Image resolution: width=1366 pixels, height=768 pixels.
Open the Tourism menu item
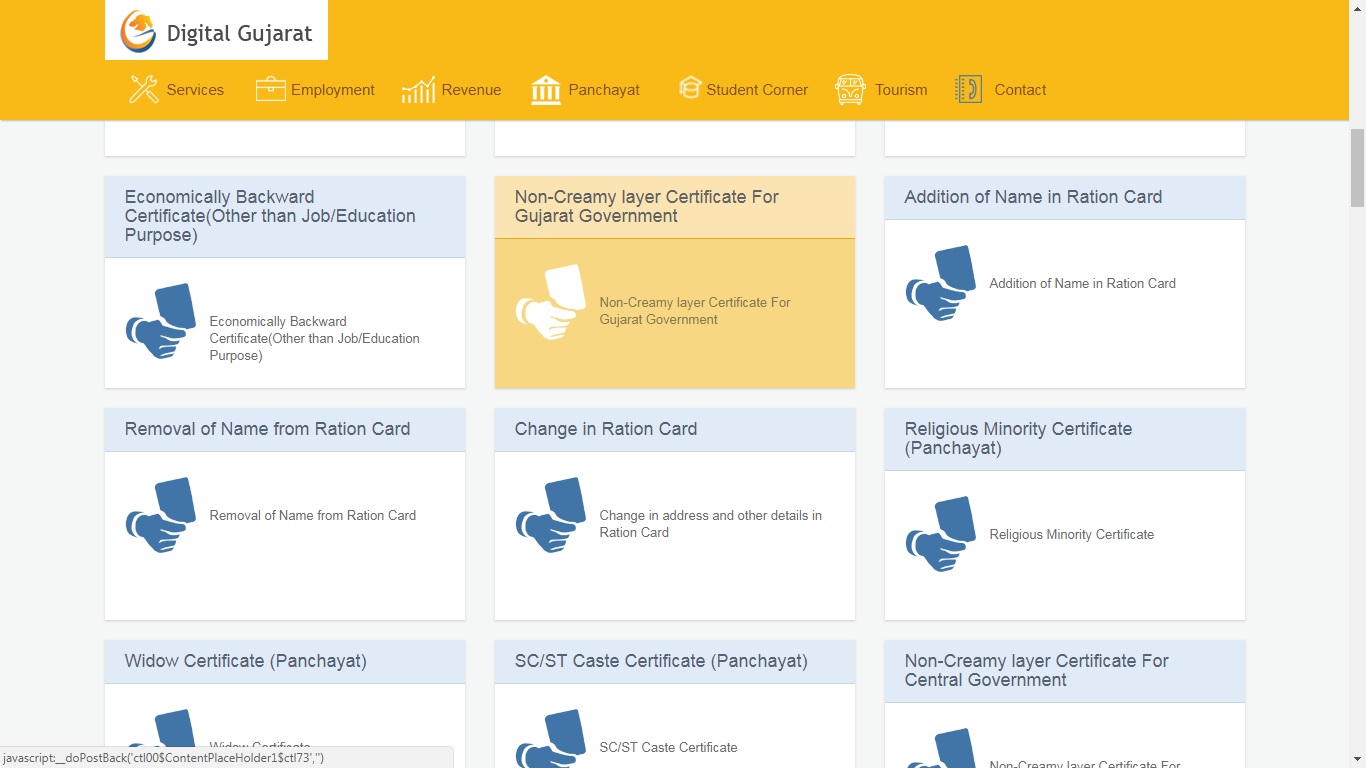point(900,90)
